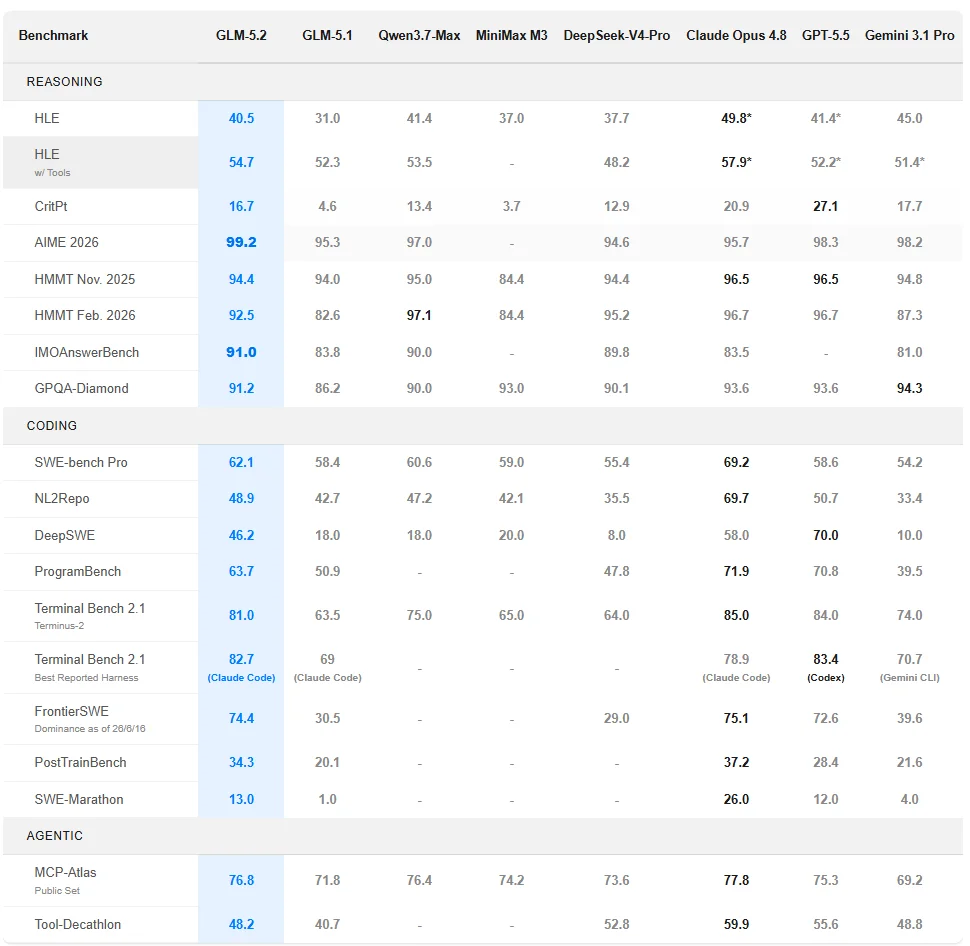Screen dimensions: 970x946
Task: Click the FrontierSWE row label
Action: tap(90, 719)
